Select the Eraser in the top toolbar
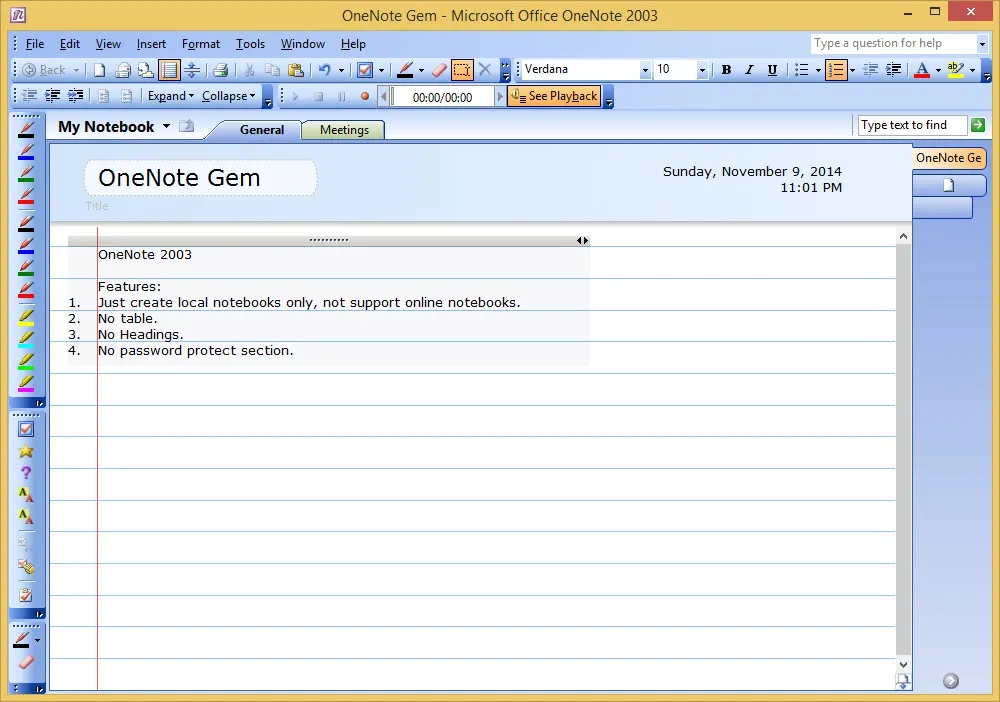 click(x=439, y=70)
